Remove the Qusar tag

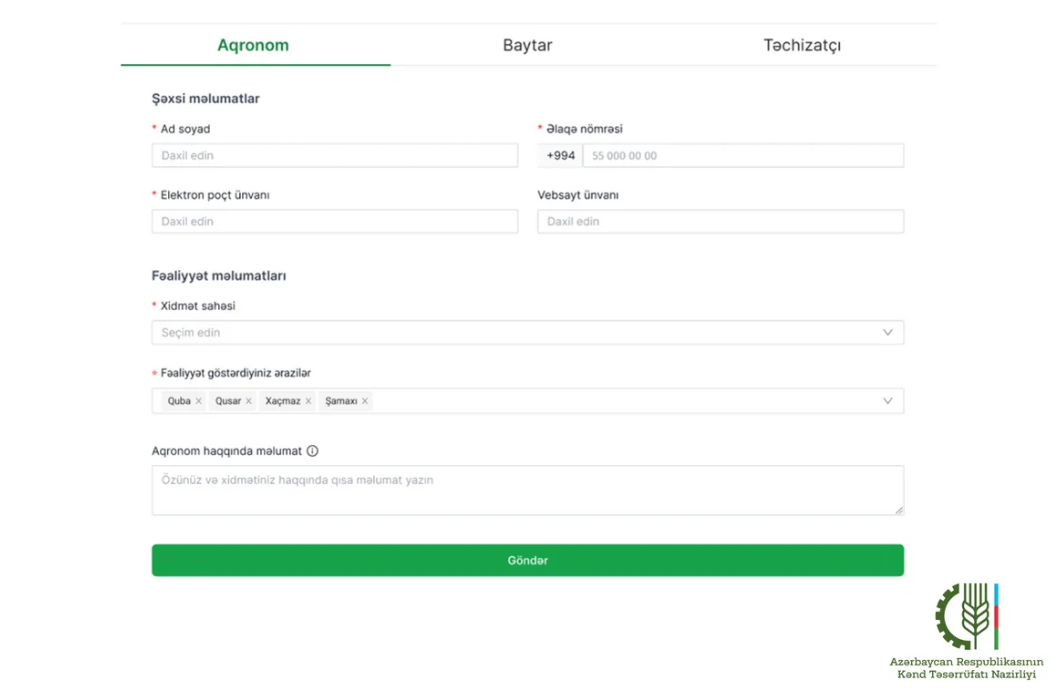coord(248,401)
